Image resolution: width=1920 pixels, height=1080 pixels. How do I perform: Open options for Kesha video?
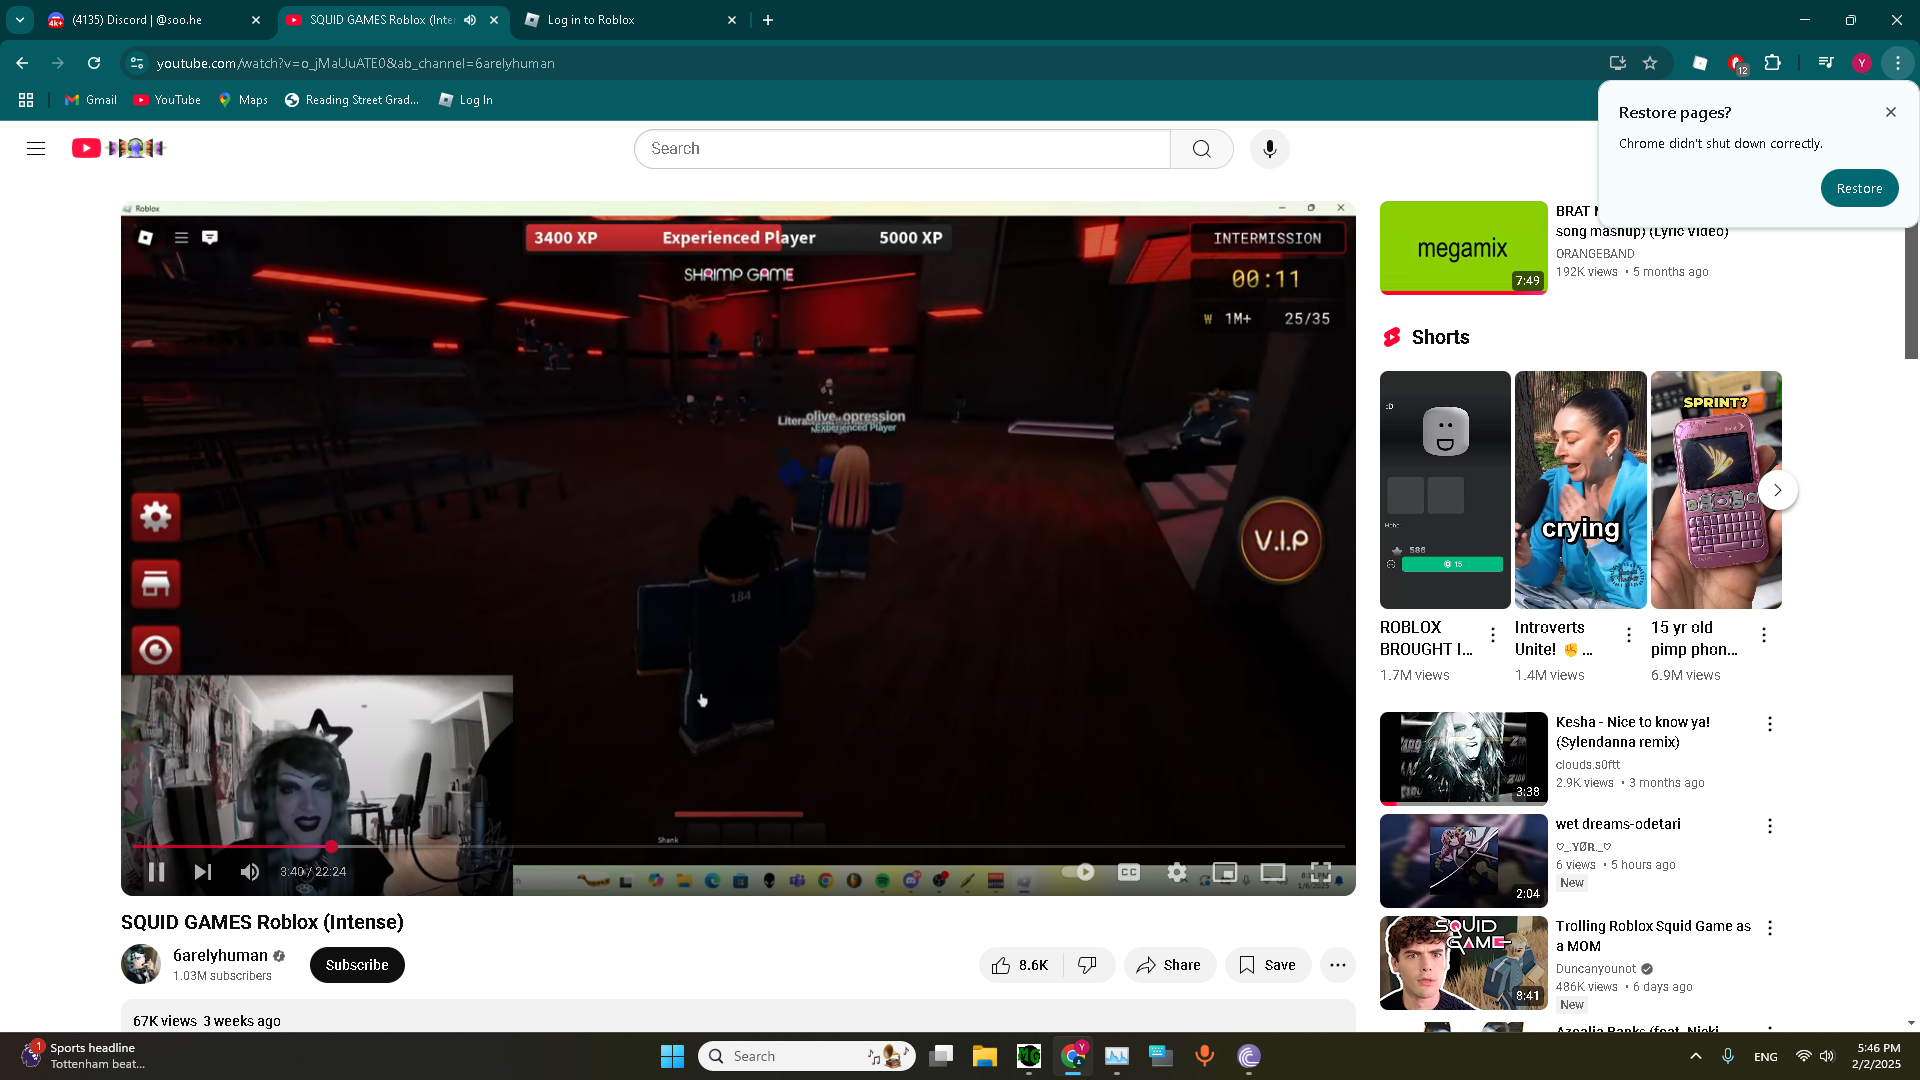click(1769, 724)
